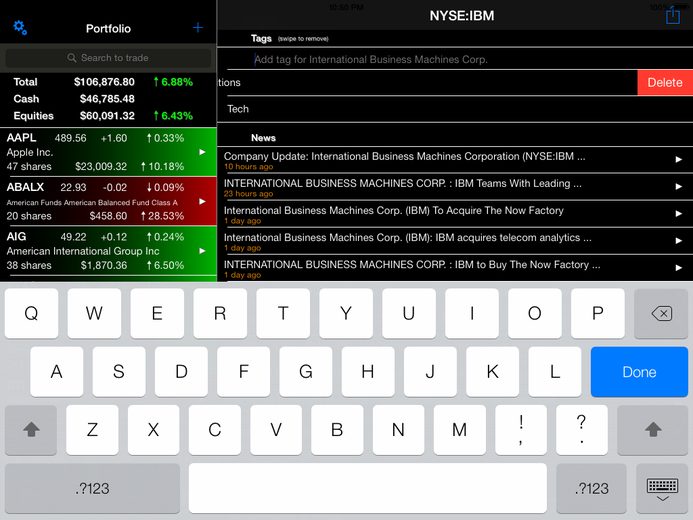
Task: Tap the exclamation/comma key
Action: pyautogui.click(x=521, y=429)
